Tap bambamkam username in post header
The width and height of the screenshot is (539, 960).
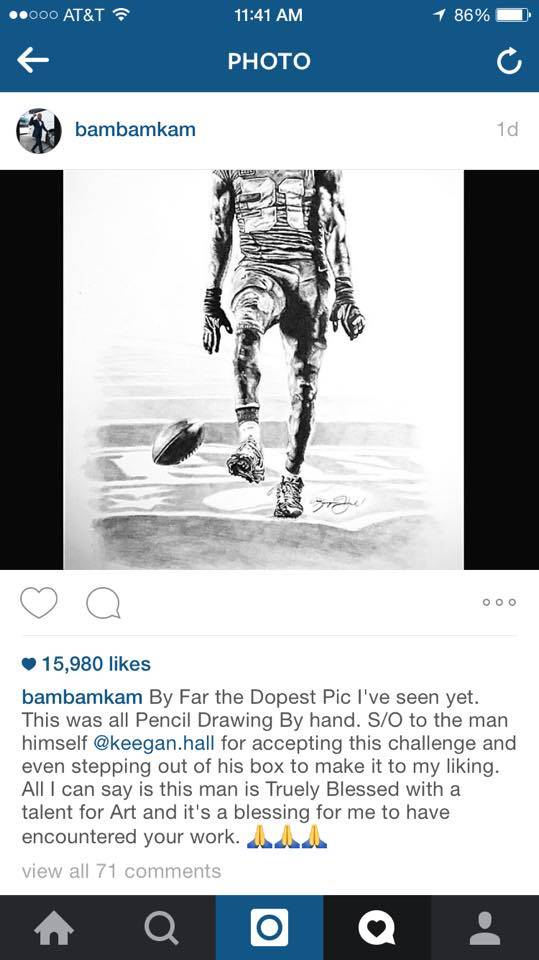pyautogui.click(x=135, y=130)
